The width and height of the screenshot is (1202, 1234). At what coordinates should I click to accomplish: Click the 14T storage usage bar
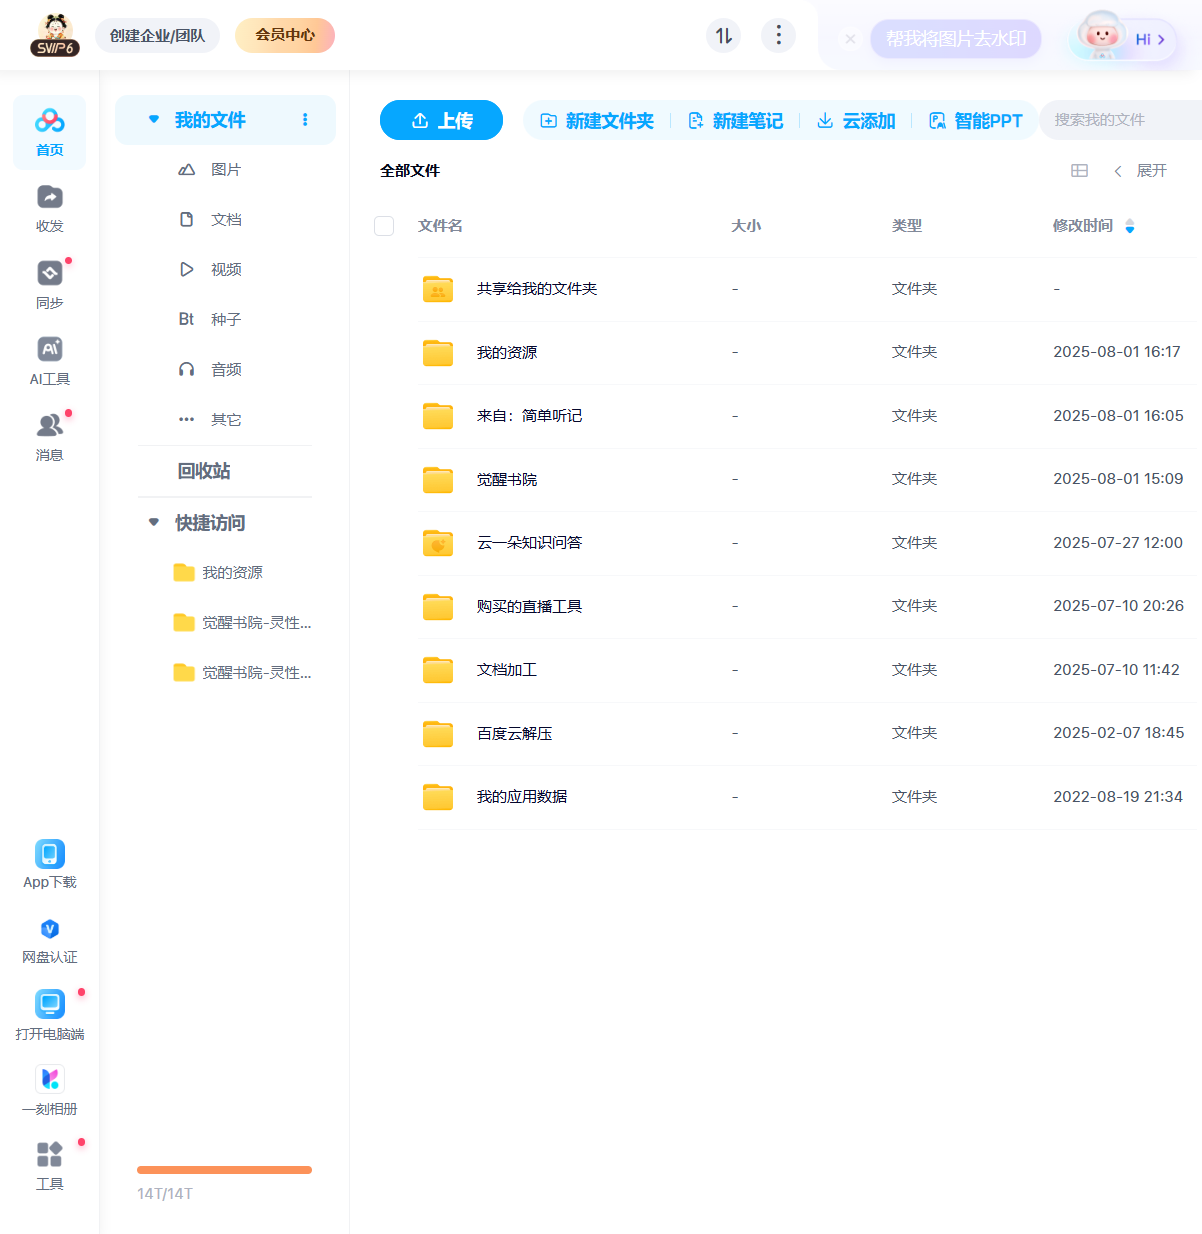click(224, 1170)
